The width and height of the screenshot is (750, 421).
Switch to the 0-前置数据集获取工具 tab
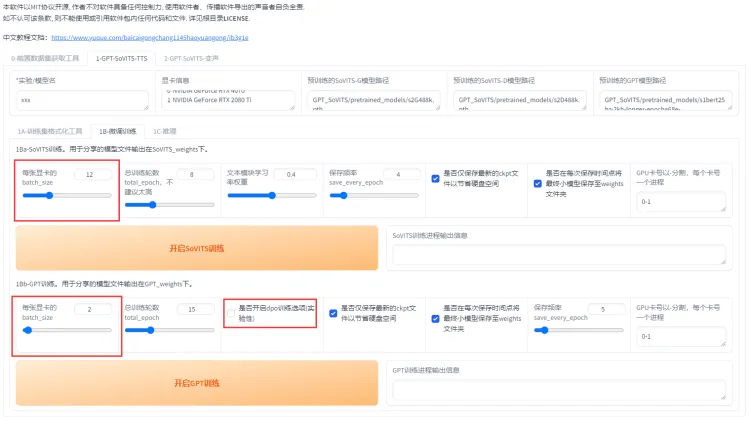click(x=45, y=58)
